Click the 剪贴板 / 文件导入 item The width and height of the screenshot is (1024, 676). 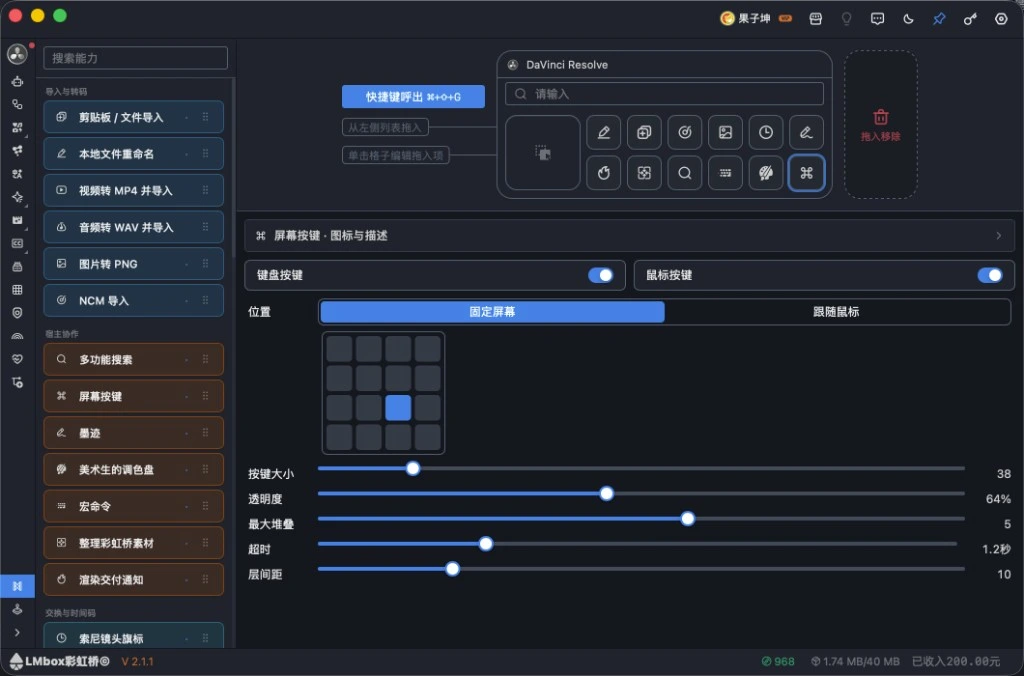[134, 117]
